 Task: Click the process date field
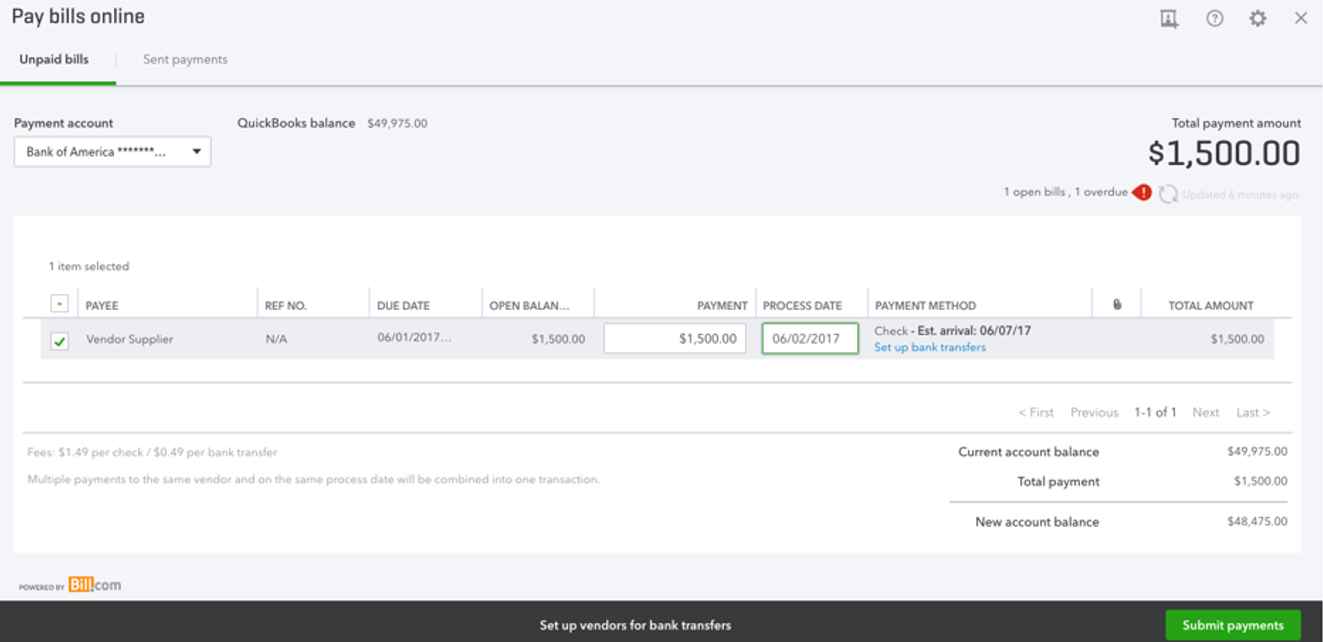click(809, 339)
